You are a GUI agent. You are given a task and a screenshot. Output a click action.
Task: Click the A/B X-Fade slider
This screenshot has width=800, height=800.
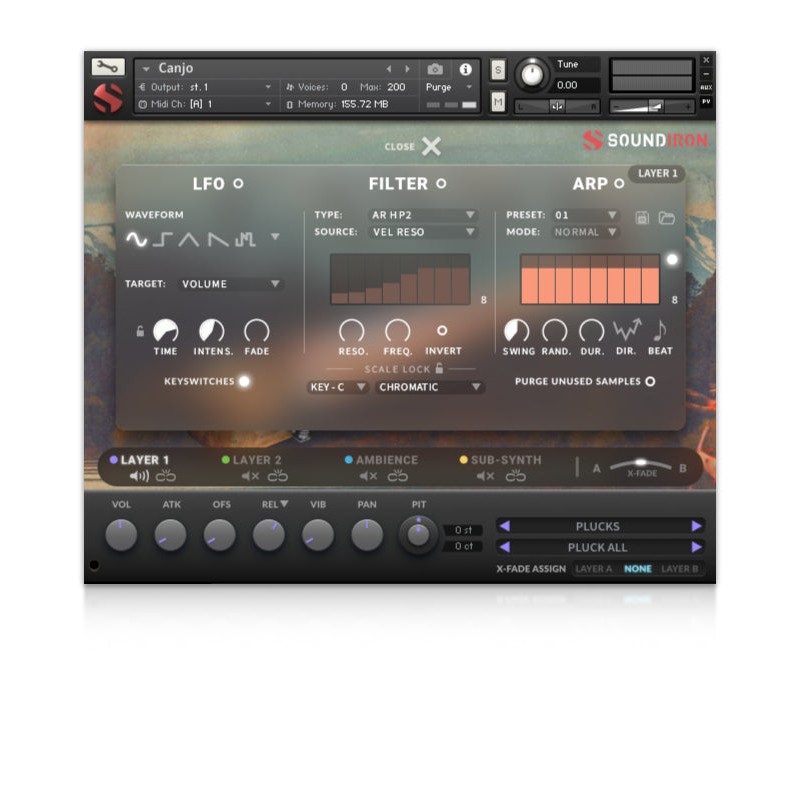click(641, 466)
